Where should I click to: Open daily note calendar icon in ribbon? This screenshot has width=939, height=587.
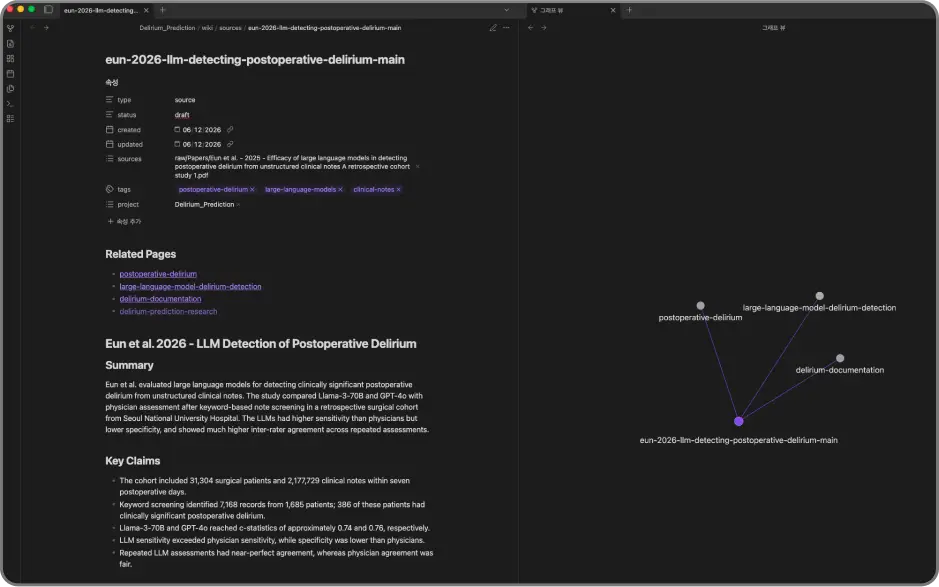click(x=10, y=74)
